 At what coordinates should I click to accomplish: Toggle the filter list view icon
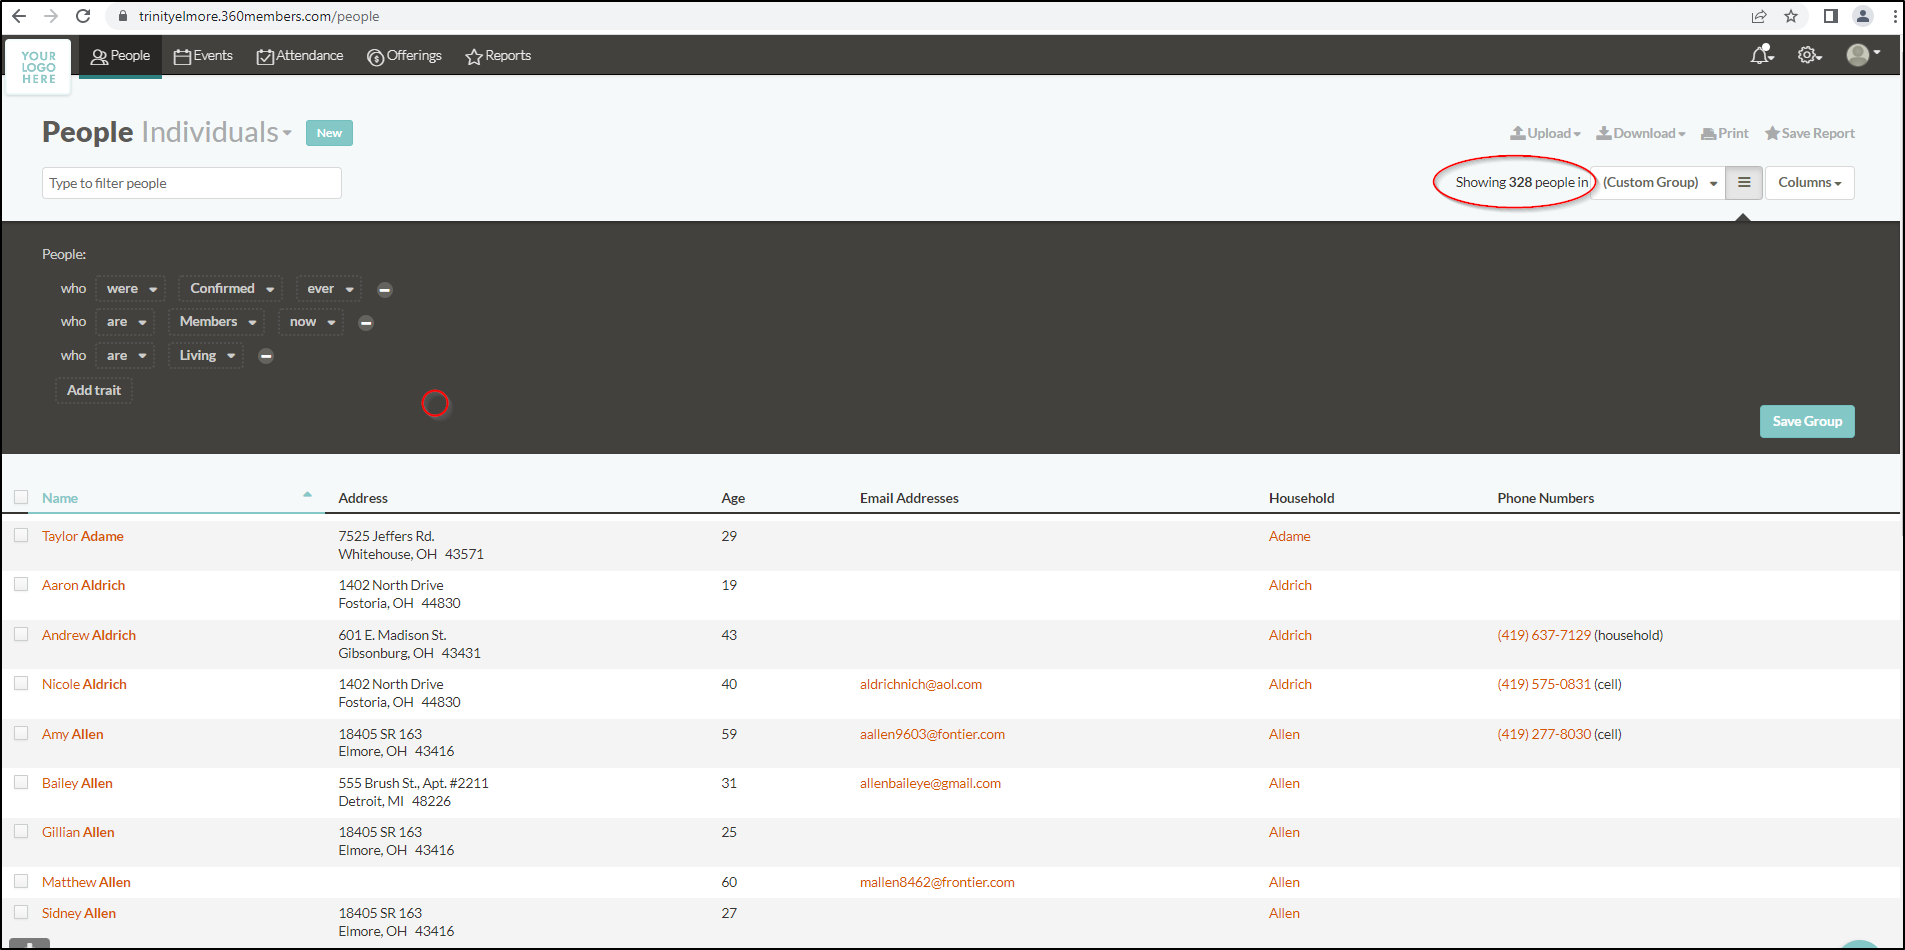click(x=1744, y=182)
